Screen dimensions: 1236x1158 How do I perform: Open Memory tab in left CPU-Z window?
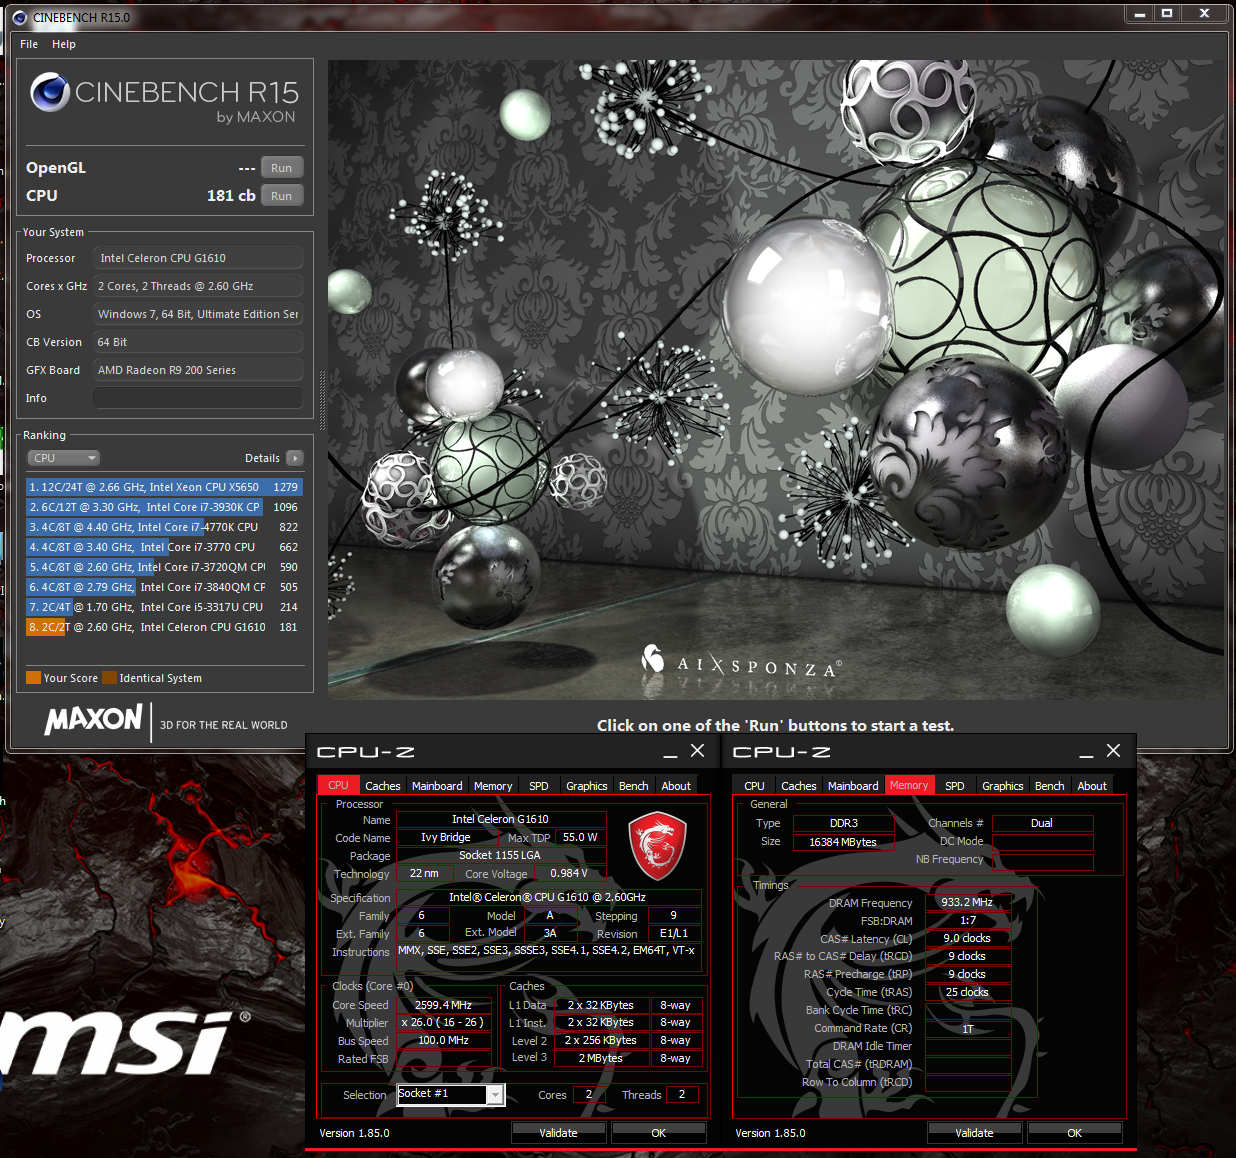tap(493, 786)
